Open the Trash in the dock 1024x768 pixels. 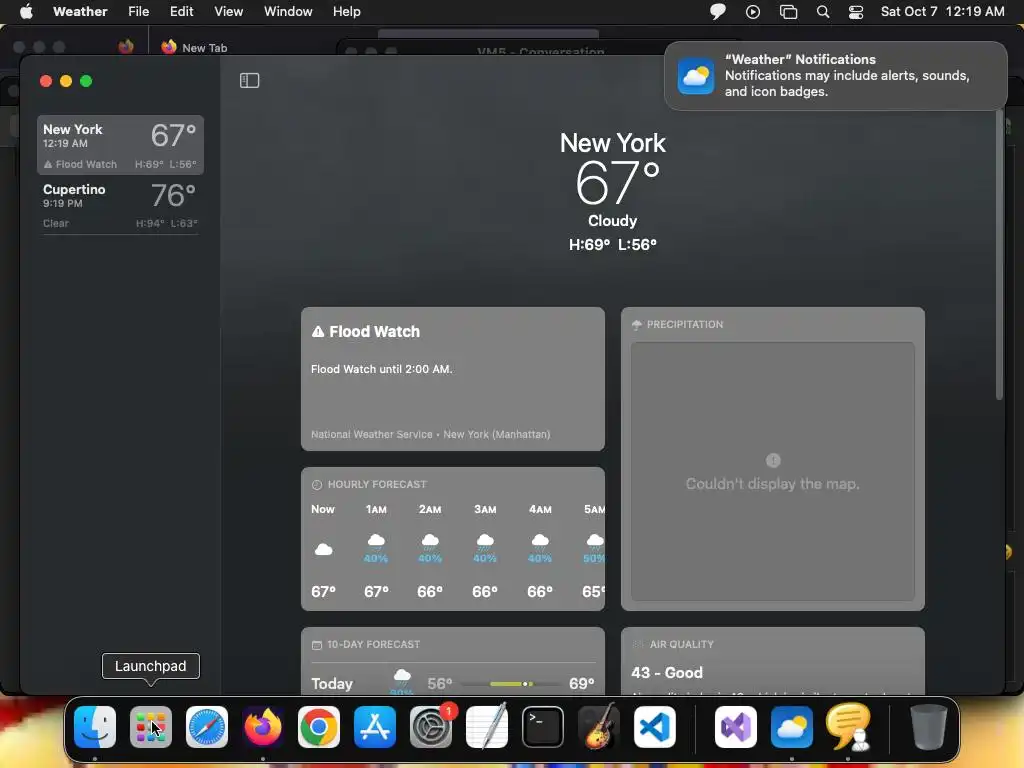pos(928,727)
